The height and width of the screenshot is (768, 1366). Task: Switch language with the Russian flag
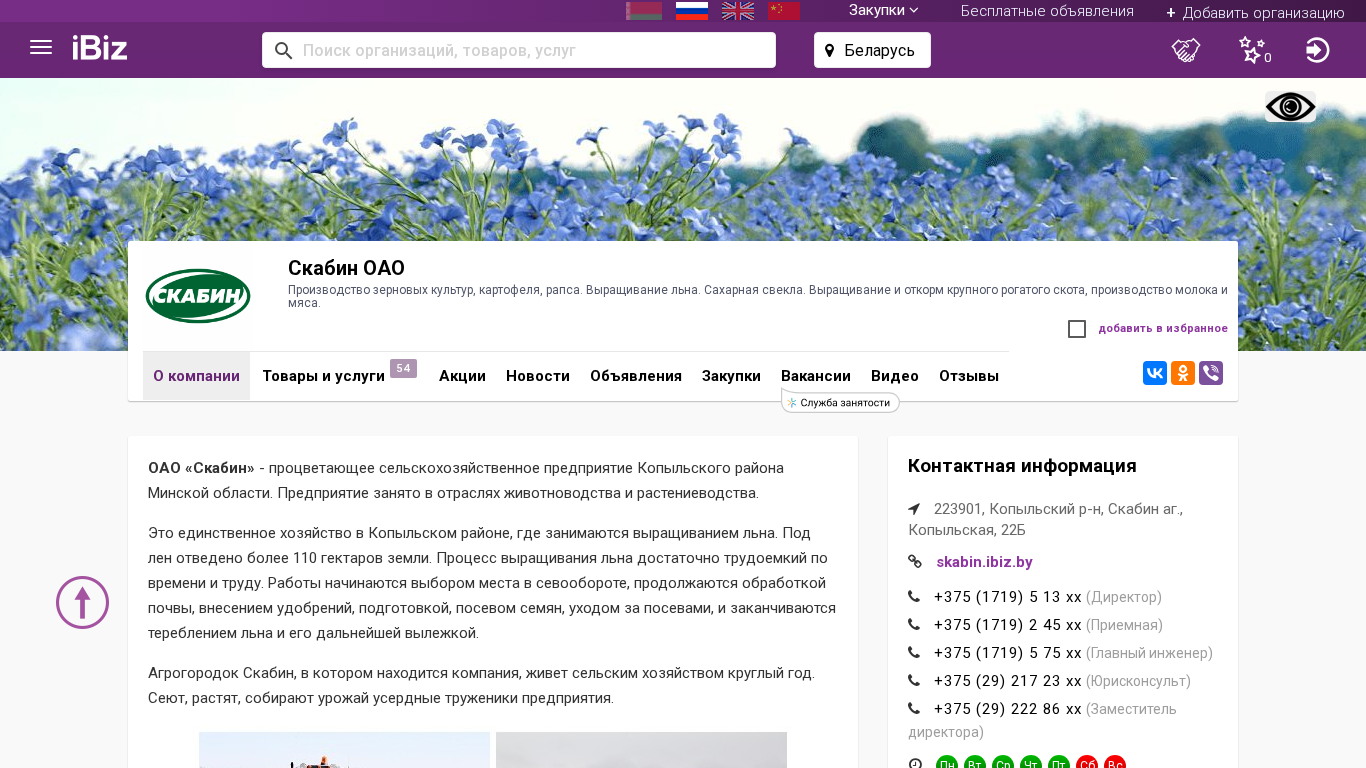(x=692, y=11)
